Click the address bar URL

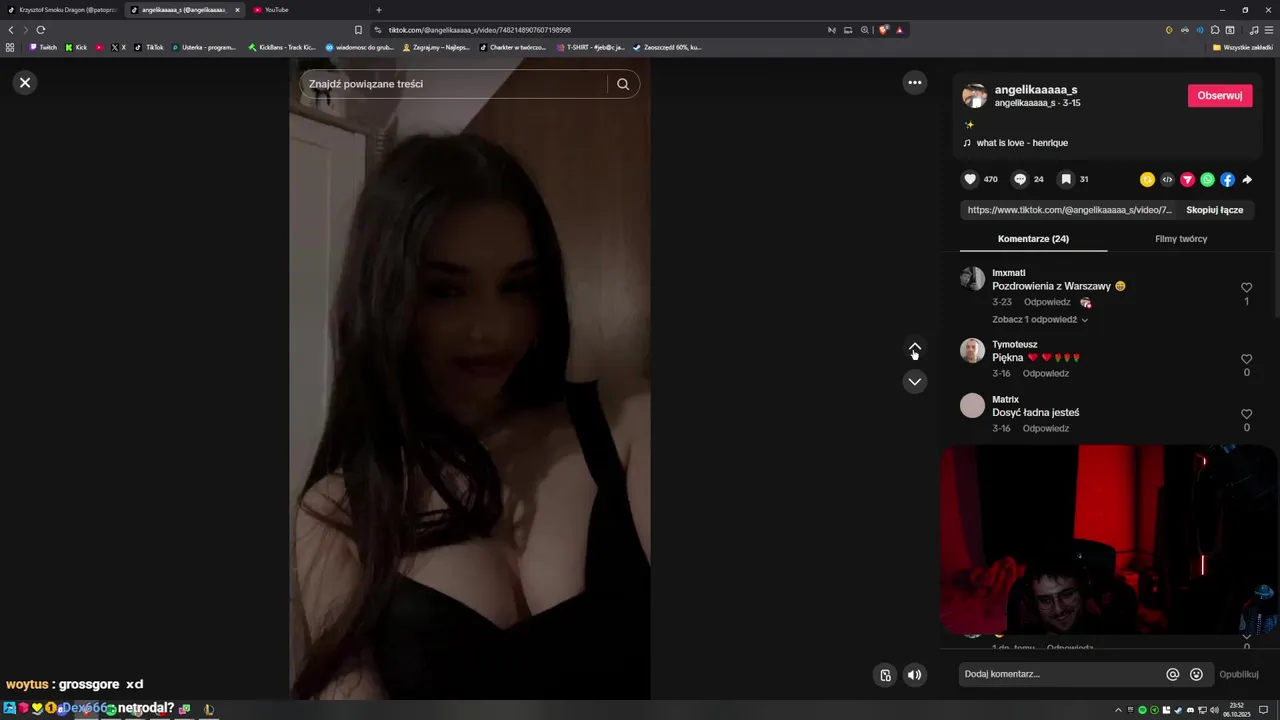[480, 30]
